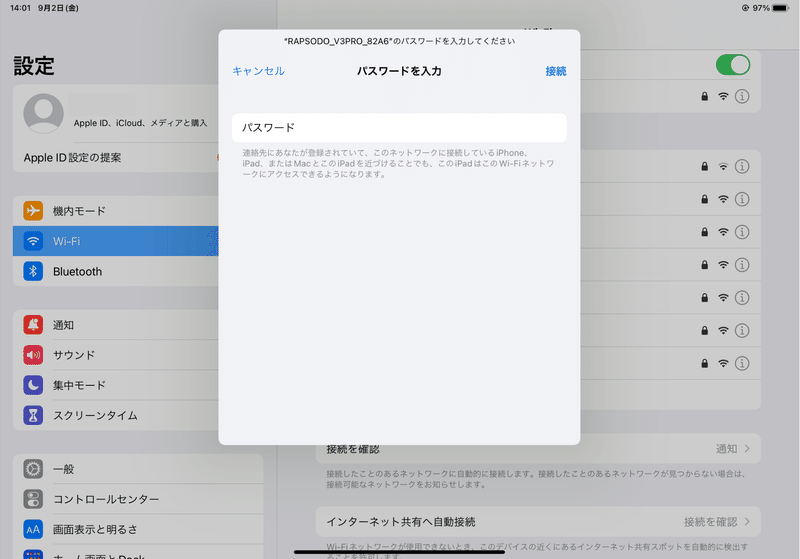Open info icon beside the Wi-Fi toggle's network
Screen dimensions: 800x559
click(x=742, y=96)
